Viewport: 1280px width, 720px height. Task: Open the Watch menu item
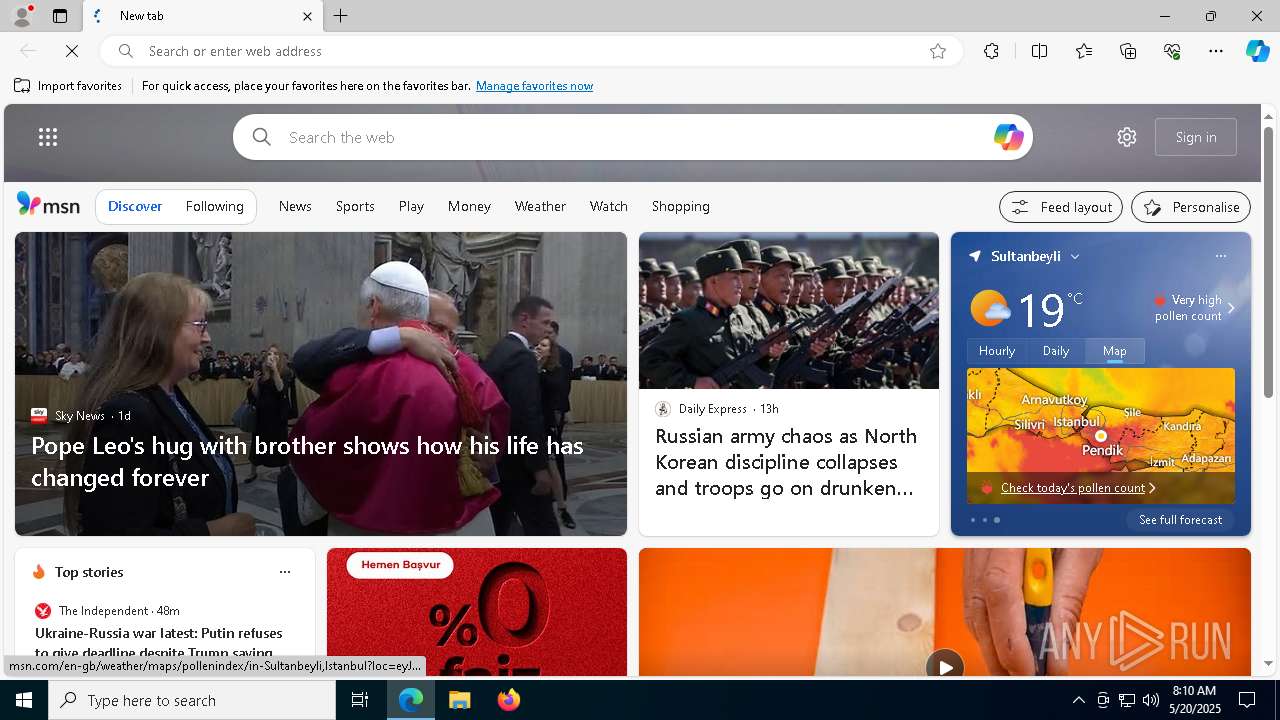click(608, 206)
